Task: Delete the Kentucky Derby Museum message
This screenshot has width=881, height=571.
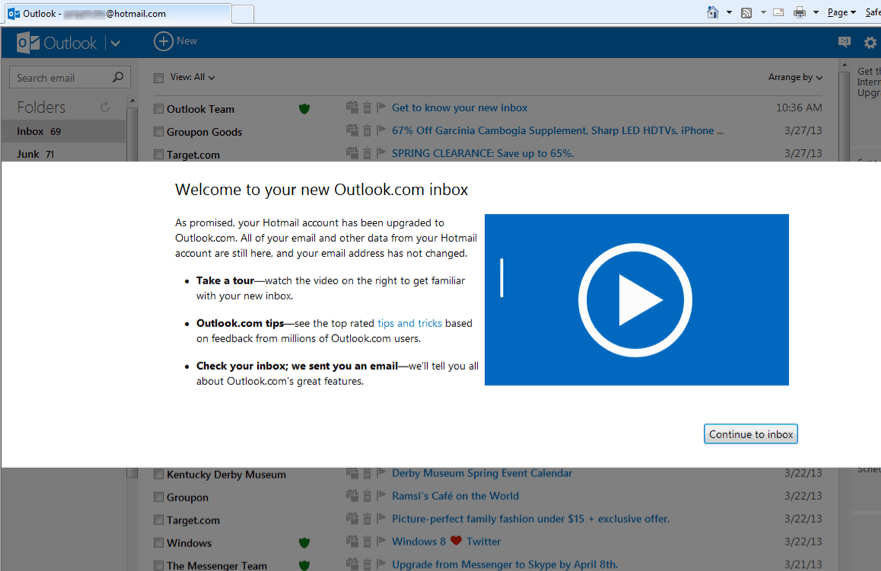Action: click(x=367, y=474)
